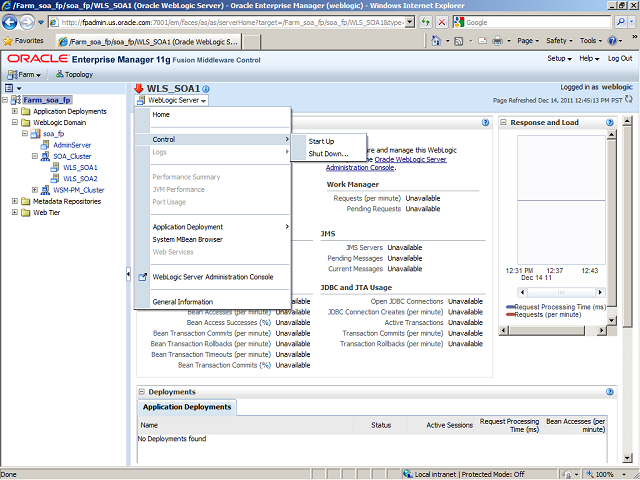Open the WebLogic Server dropdown menu

tap(177, 100)
